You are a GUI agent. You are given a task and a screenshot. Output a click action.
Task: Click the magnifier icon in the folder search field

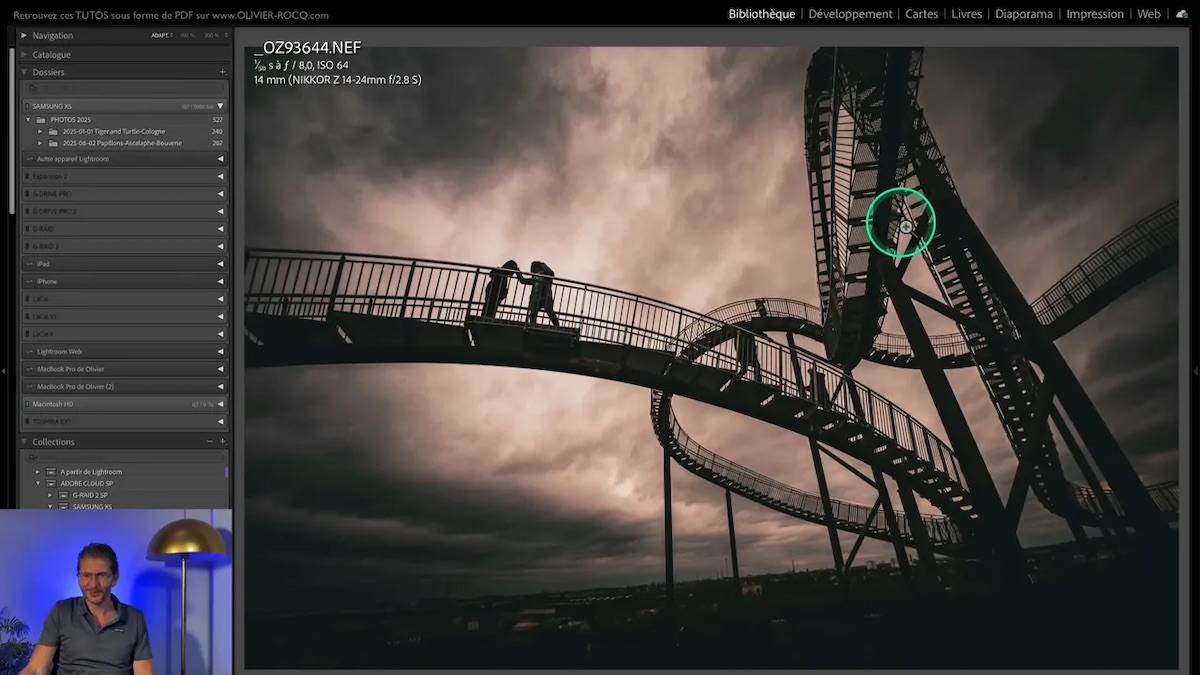(33, 88)
